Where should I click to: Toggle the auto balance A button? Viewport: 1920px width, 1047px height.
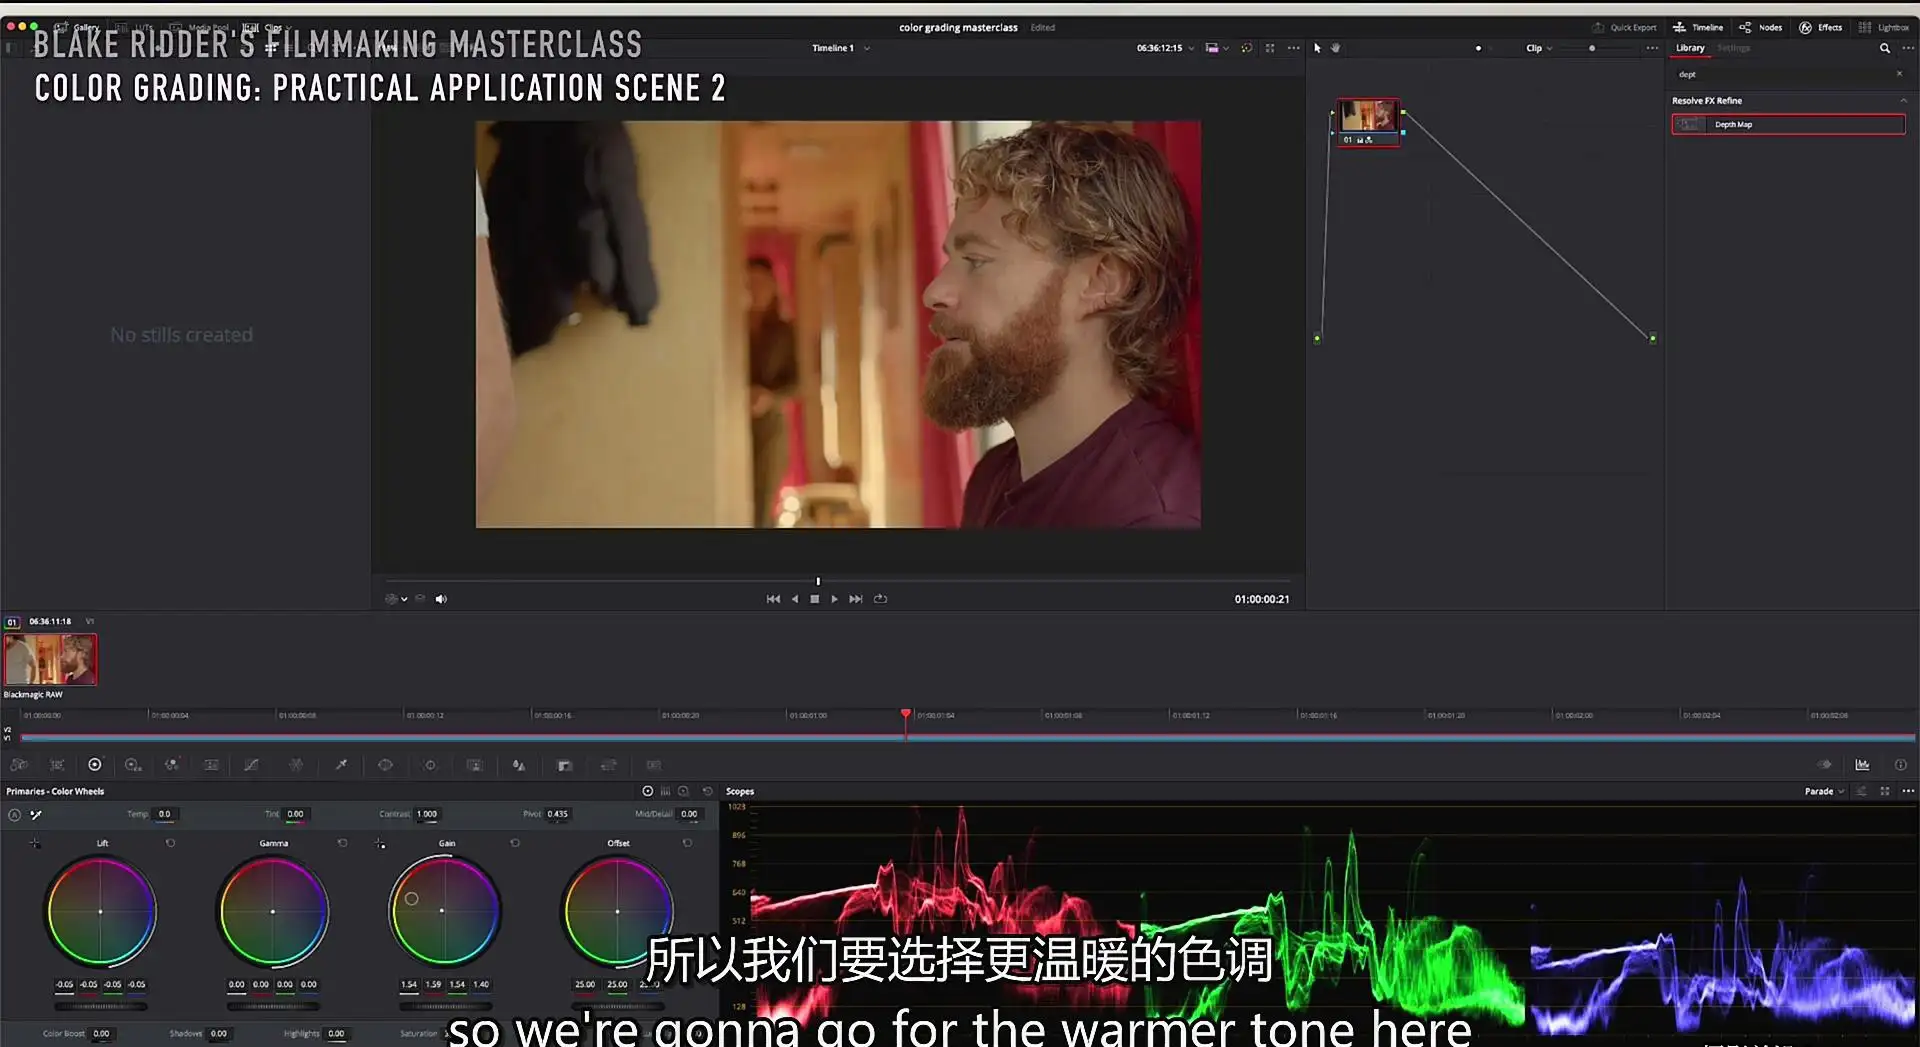tap(14, 815)
